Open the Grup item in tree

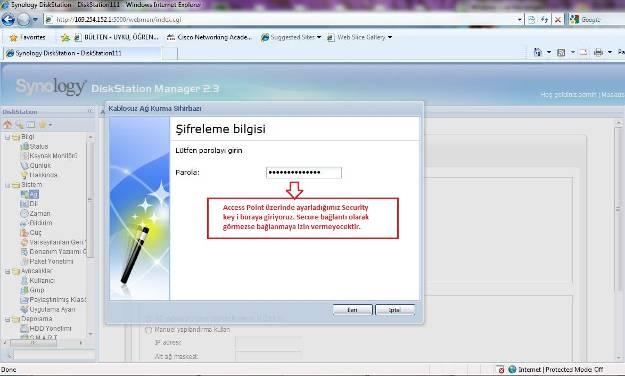coord(33,290)
